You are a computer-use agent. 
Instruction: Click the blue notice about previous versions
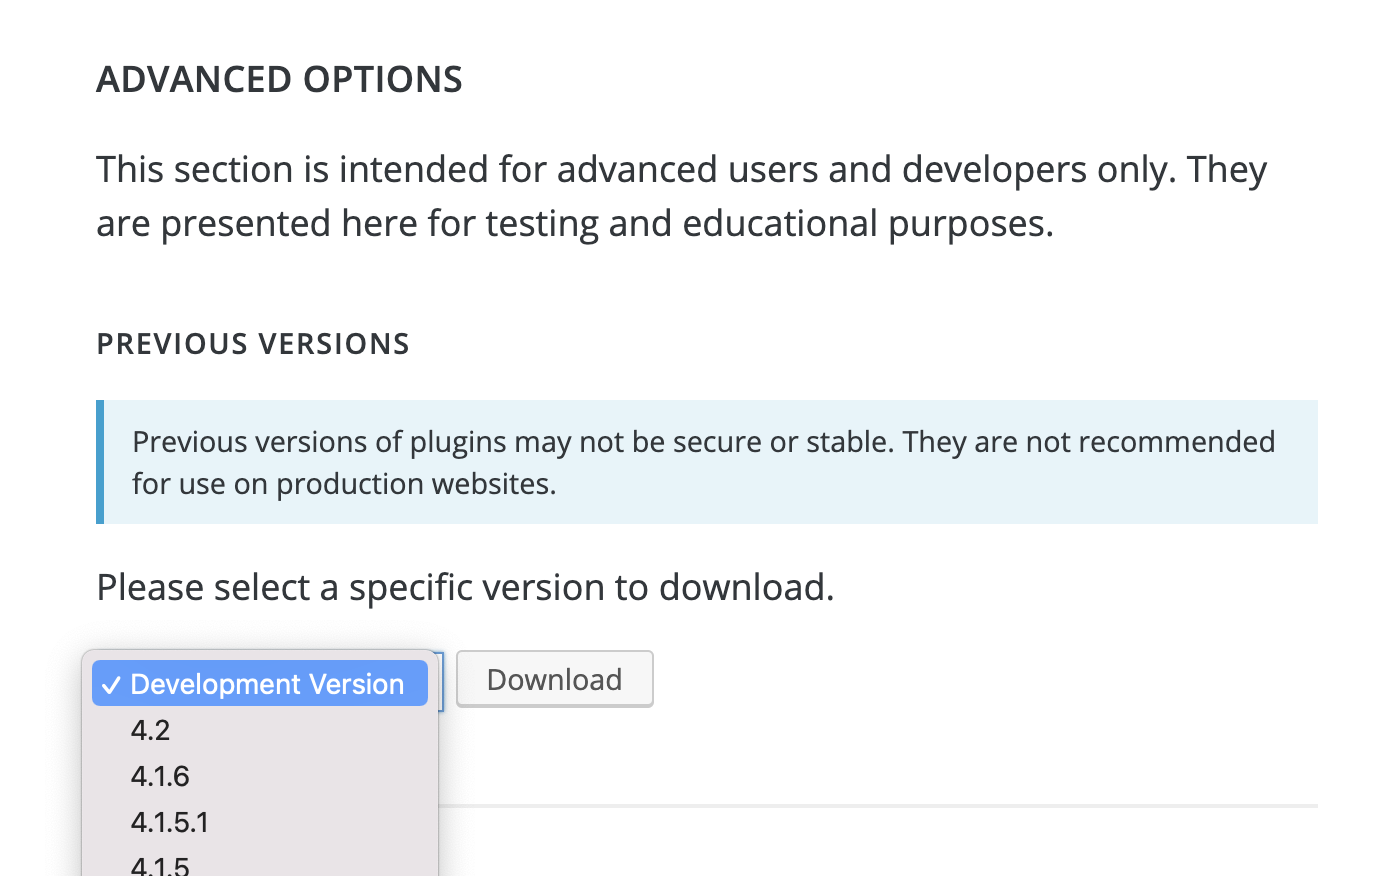(x=707, y=462)
